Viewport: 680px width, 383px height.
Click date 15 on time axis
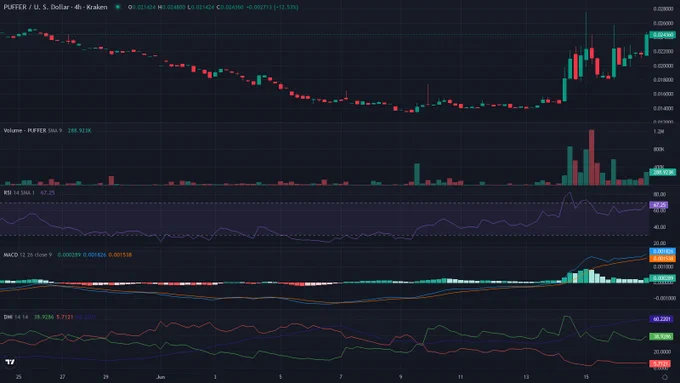tap(586, 377)
